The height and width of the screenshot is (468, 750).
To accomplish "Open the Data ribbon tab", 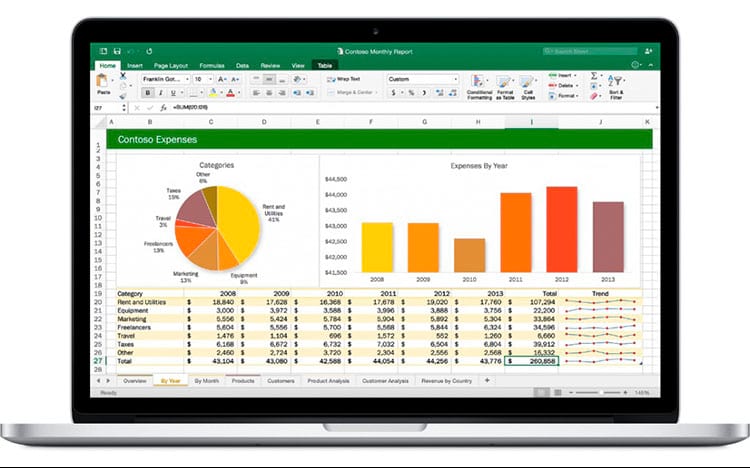I will click(x=243, y=66).
